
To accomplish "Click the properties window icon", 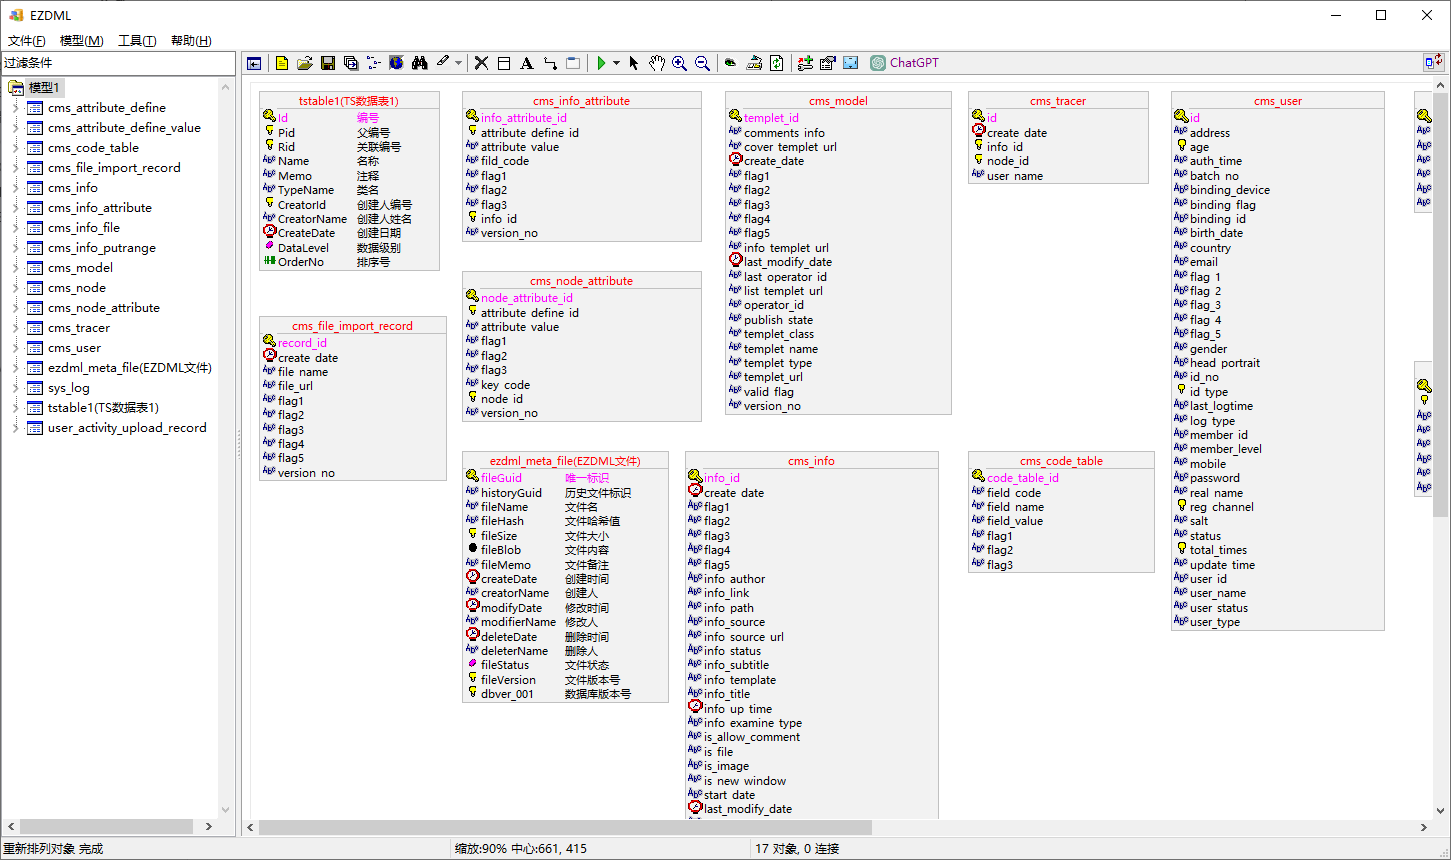I will click(x=828, y=63).
